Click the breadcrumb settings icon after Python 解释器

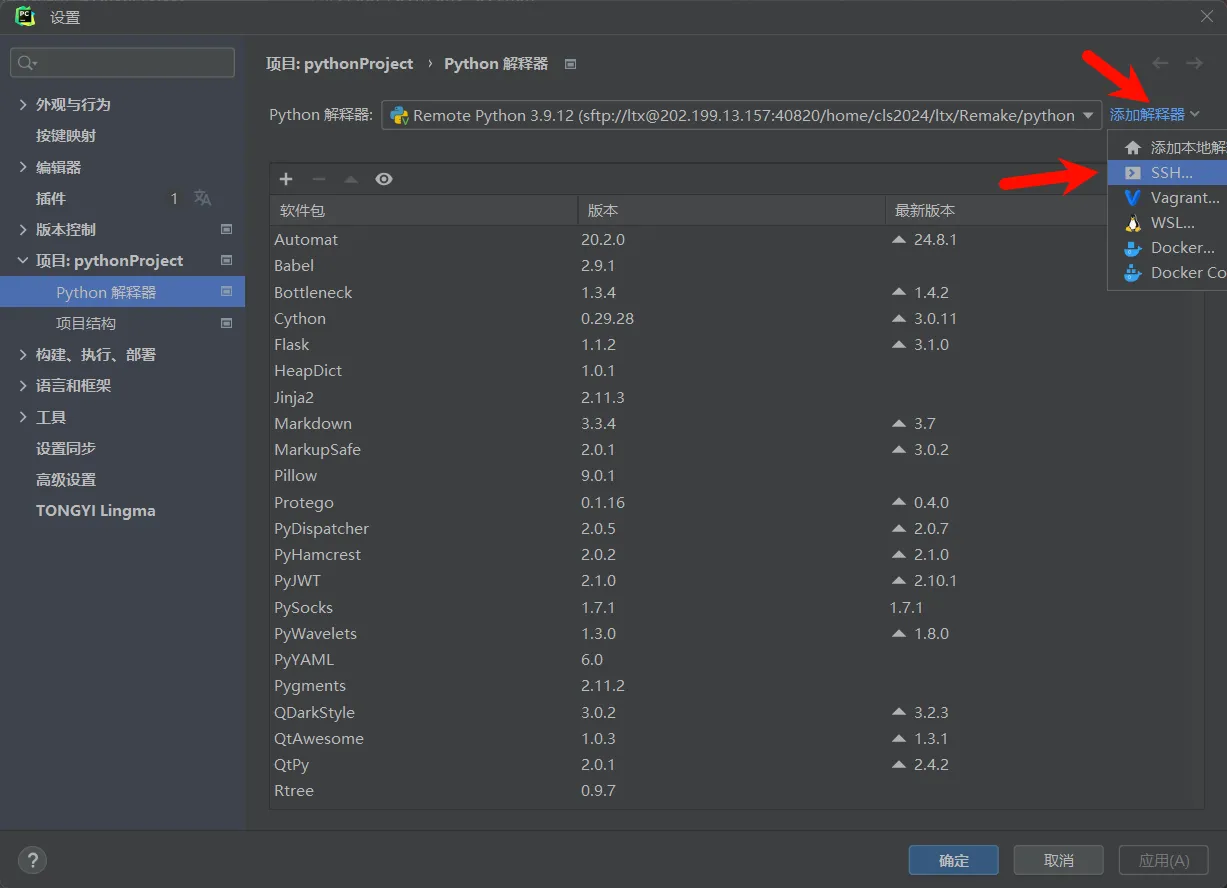pyautogui.click(x=571, y=64)
